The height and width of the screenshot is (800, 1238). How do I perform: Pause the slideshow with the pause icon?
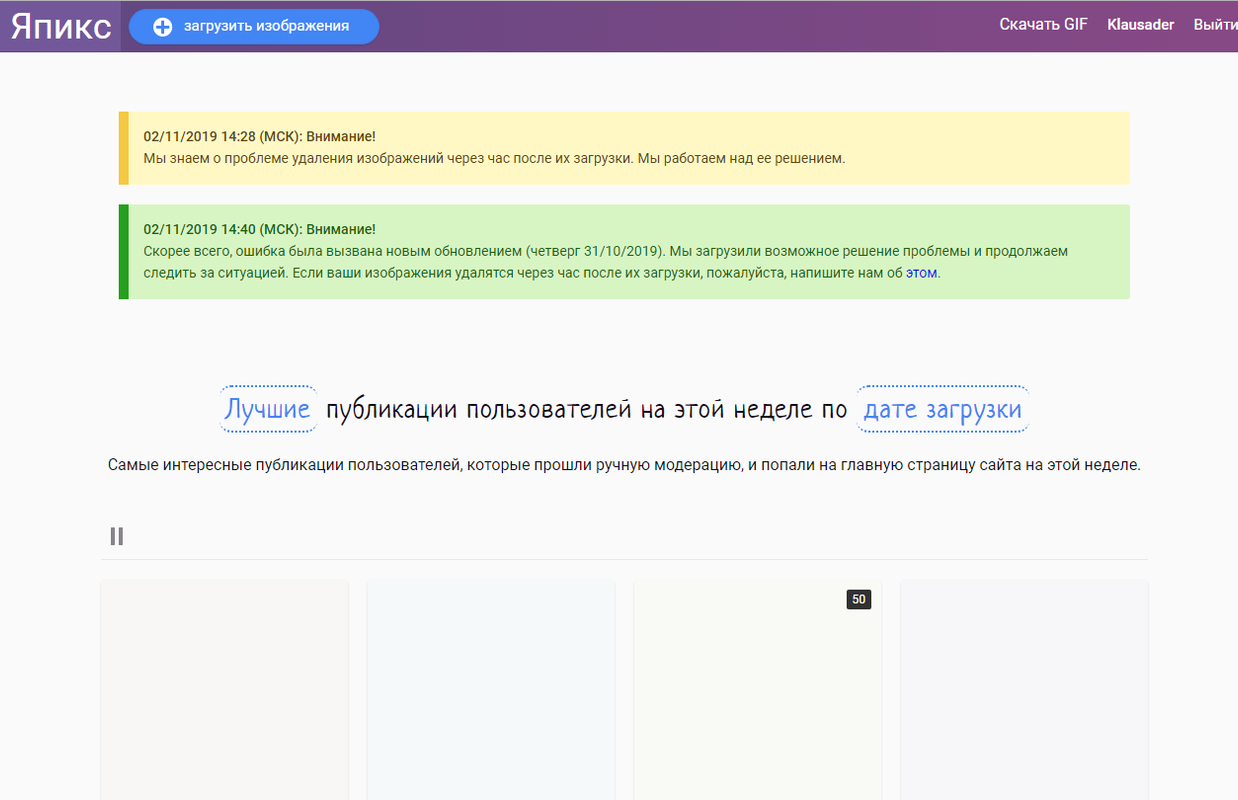[x=117, y=536]
